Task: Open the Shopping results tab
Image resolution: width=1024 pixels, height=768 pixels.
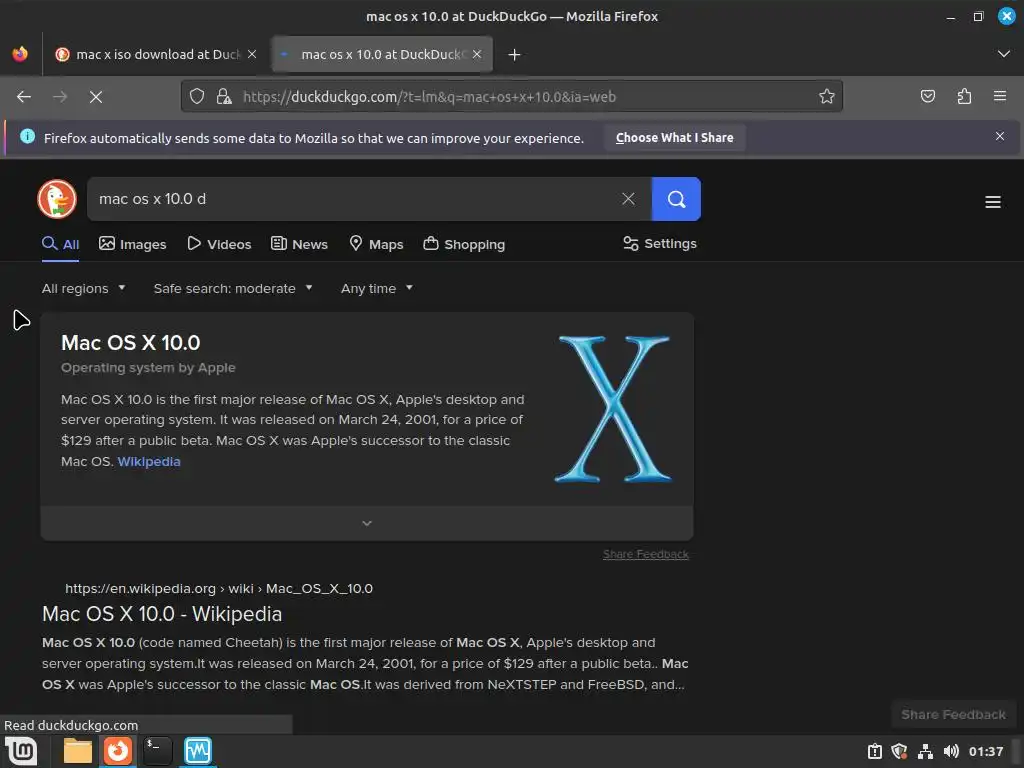Action: pyautogui.click(x=464, y=244)
